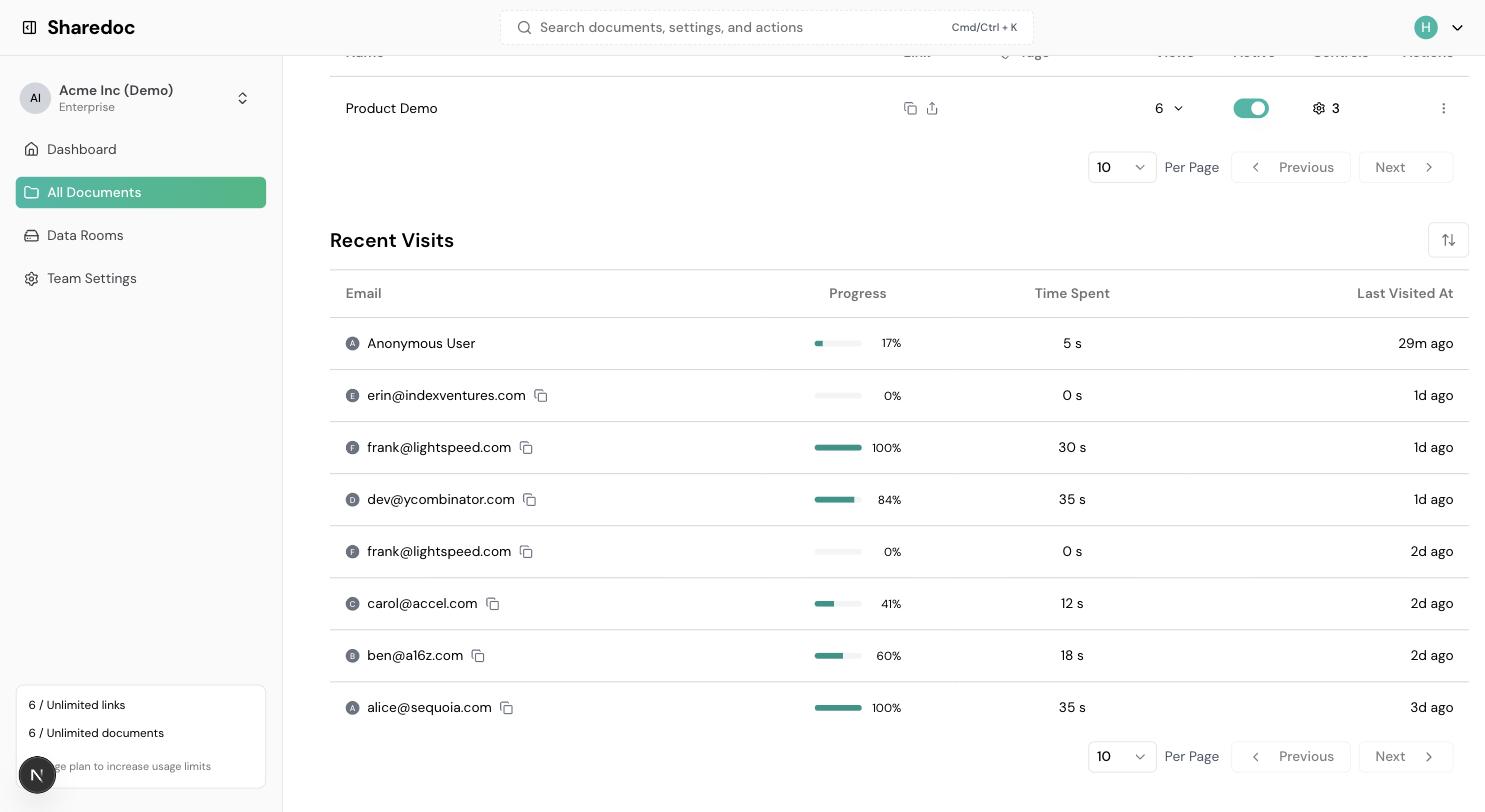The height and width of the screenshot is (812, 1485).
Task: Select the Product Demo link name
Action: (391, 108)
